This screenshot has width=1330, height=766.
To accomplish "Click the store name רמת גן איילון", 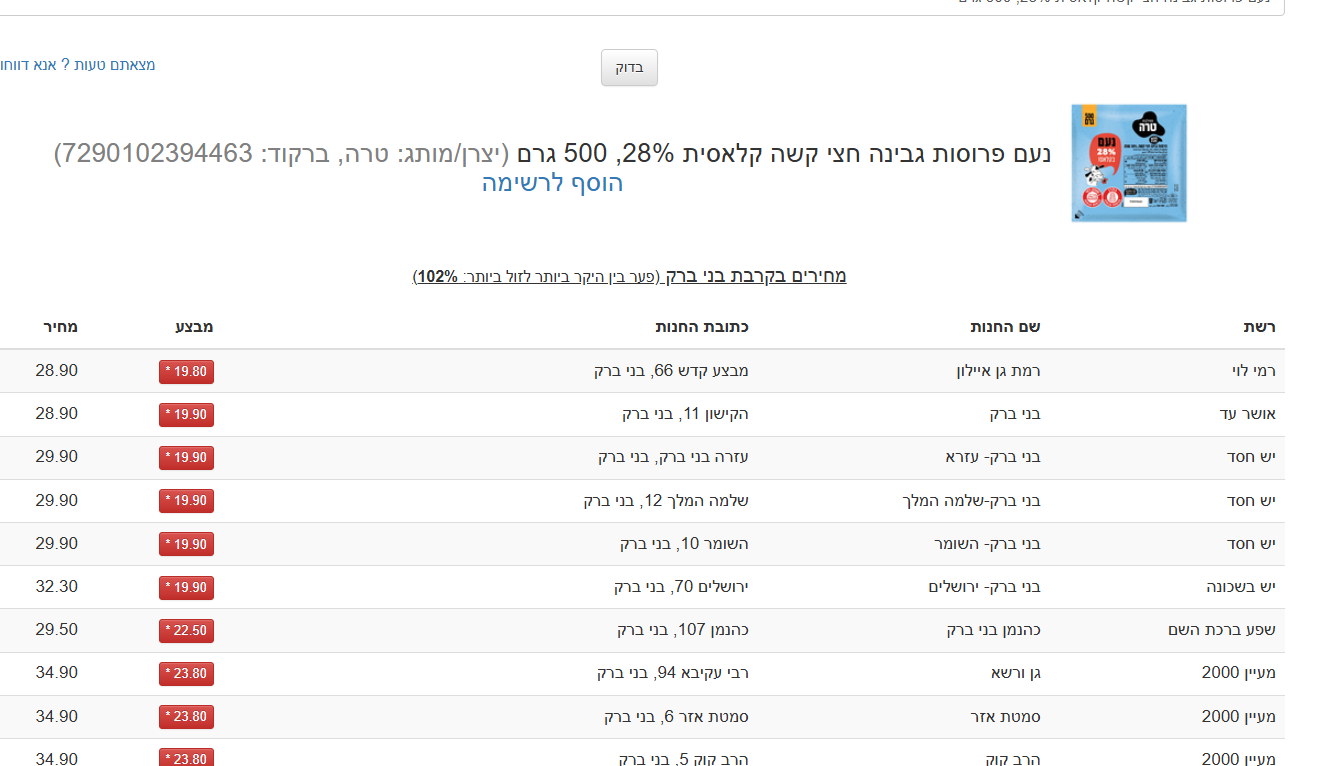I will (998, 371).
